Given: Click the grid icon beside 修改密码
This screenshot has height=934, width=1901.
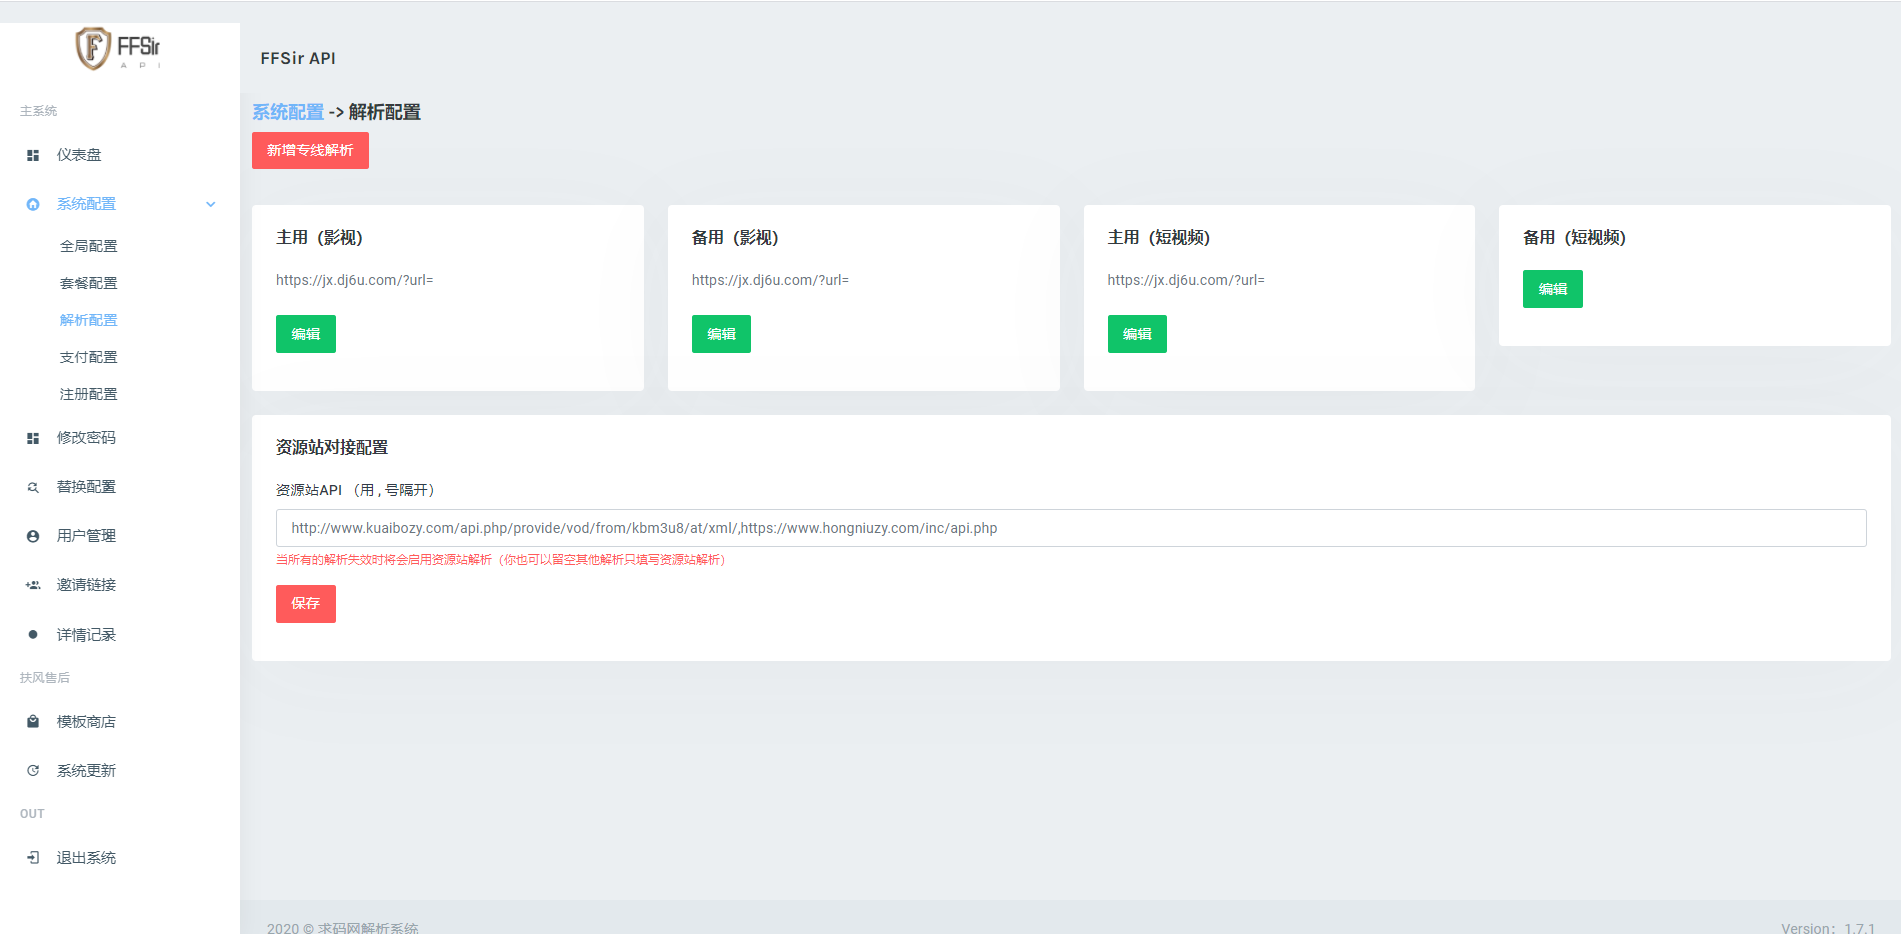Looking at the screenshot, I should point(33,438).
